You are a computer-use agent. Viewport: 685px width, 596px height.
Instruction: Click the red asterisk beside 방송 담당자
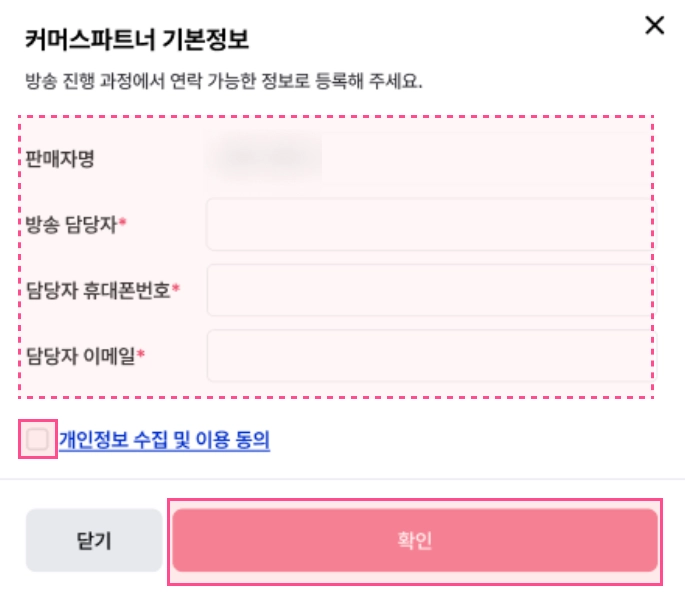tap(123, 223)
